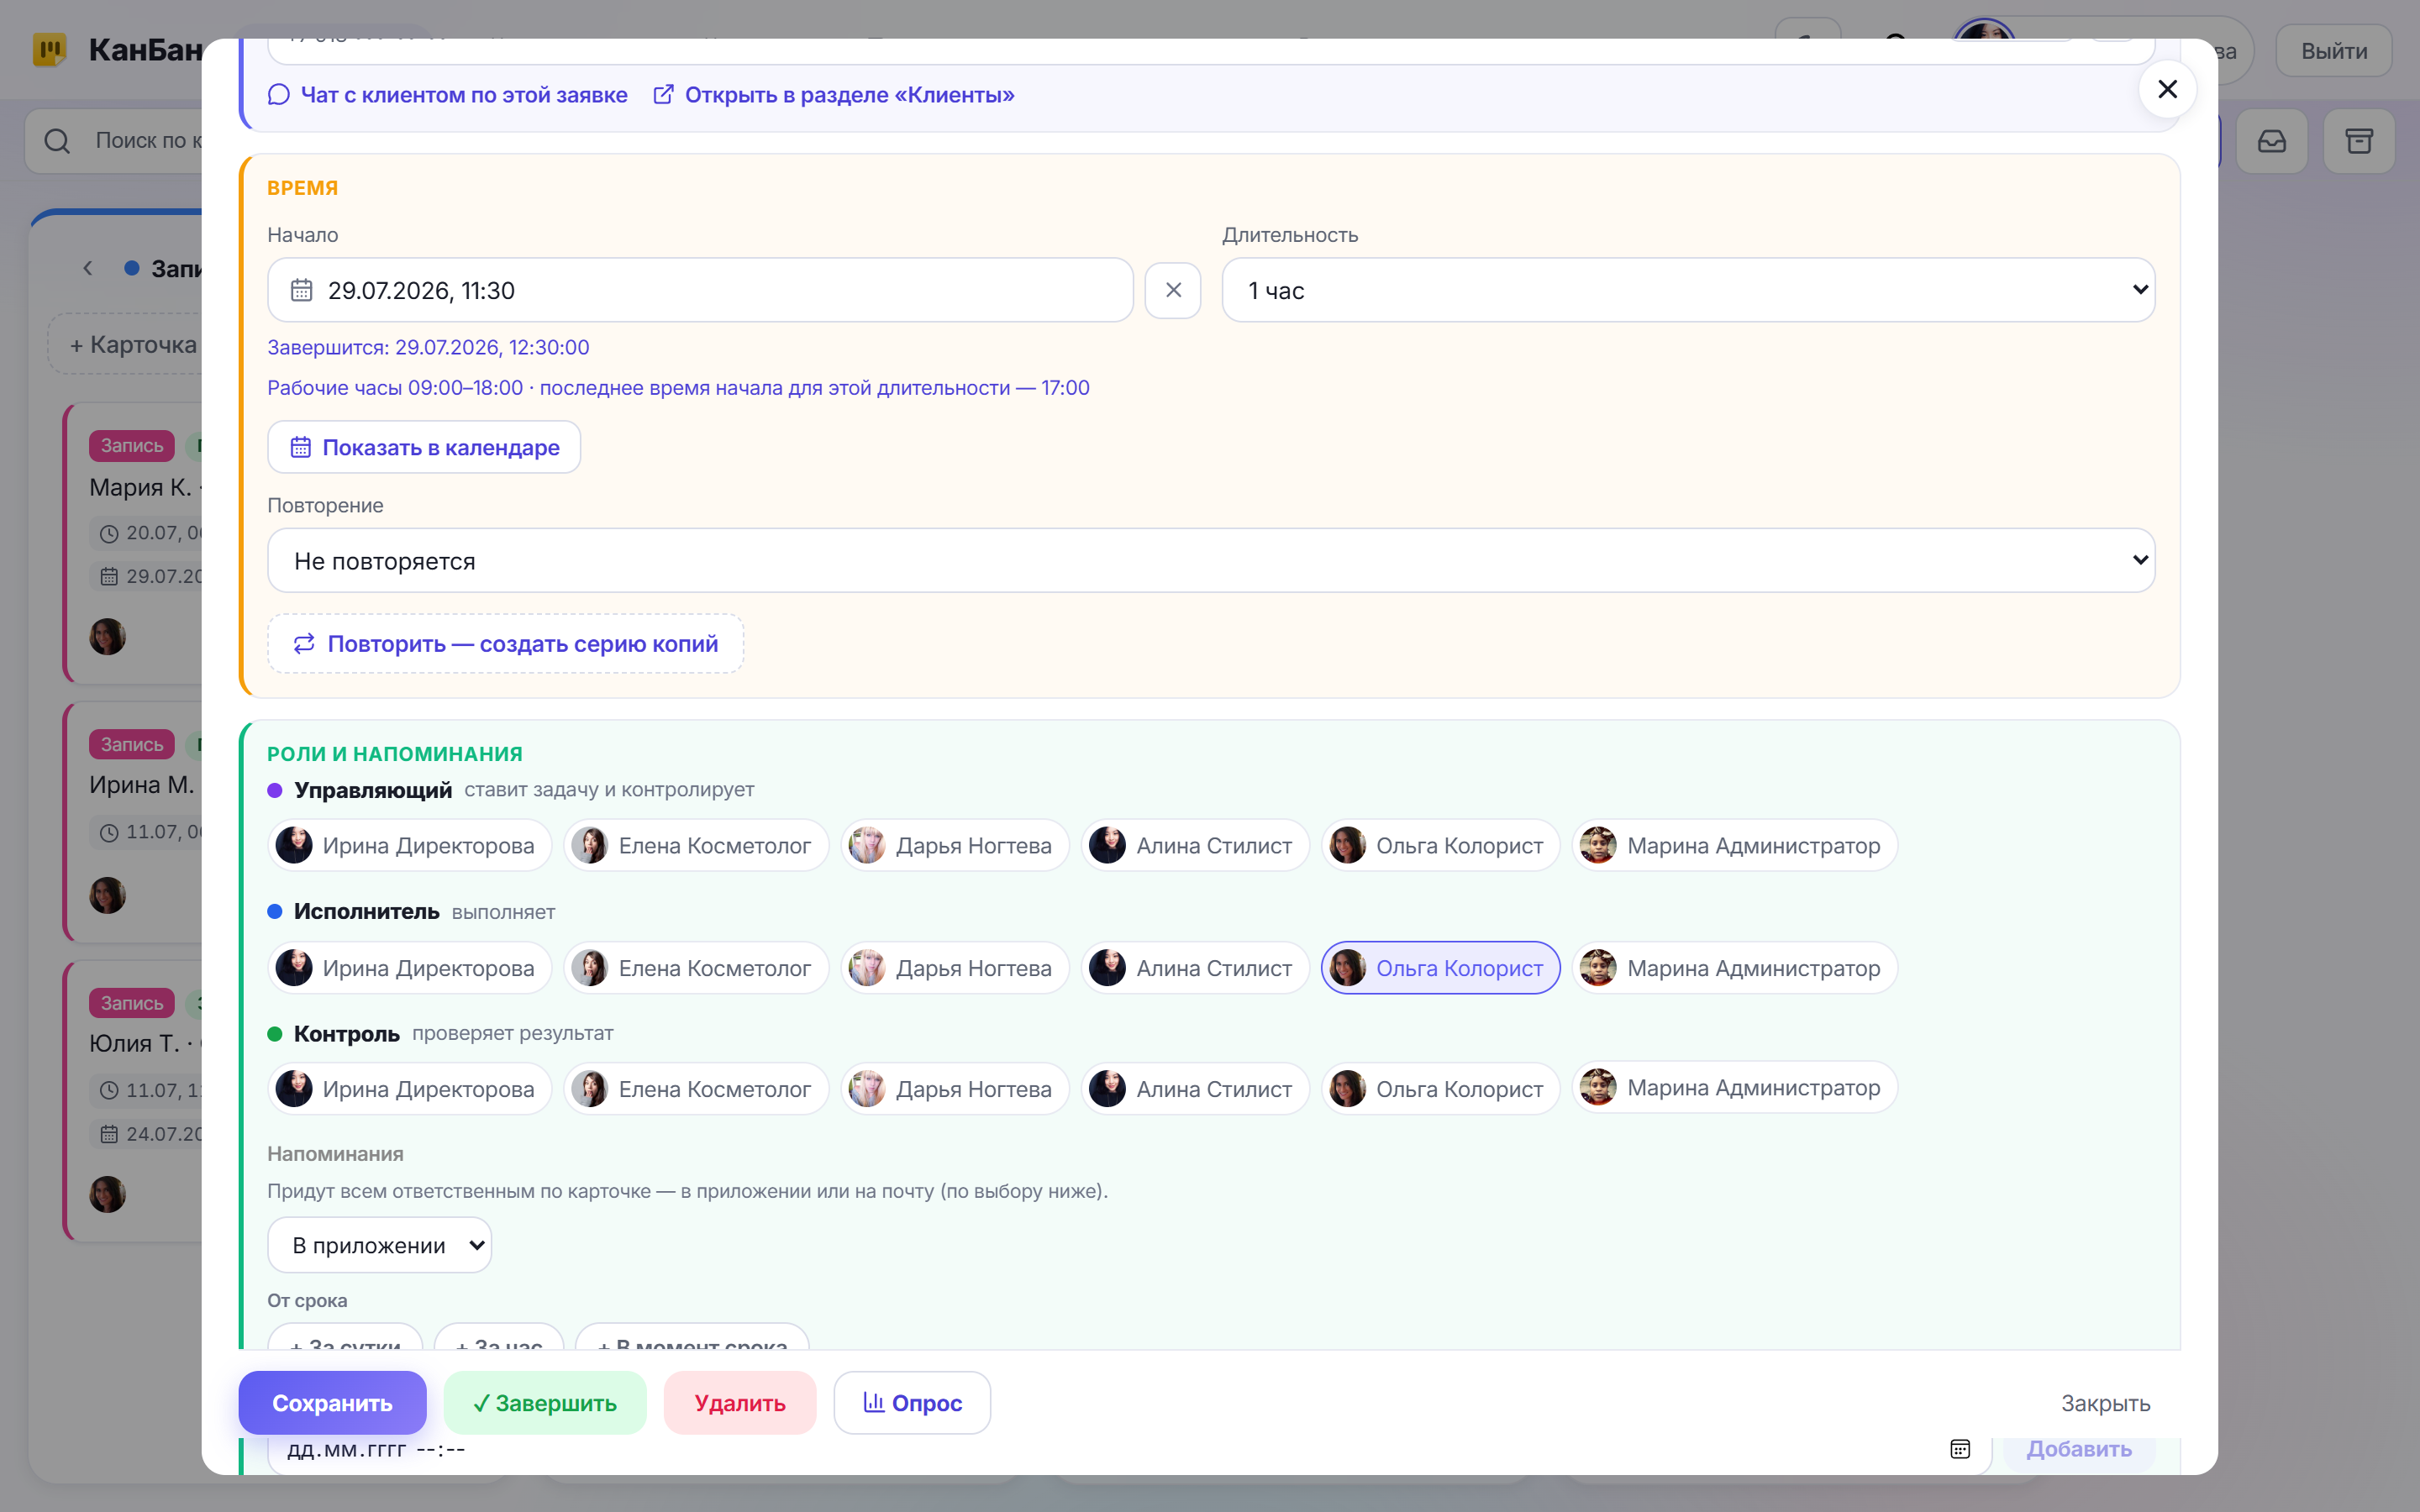
Task: Open the Опрос button
Action: pyautogui.click(x=912, y=1403)
